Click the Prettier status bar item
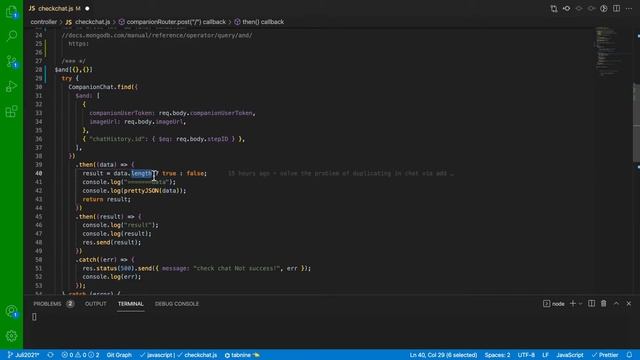The image size is (640, 360). click(605, 355)
